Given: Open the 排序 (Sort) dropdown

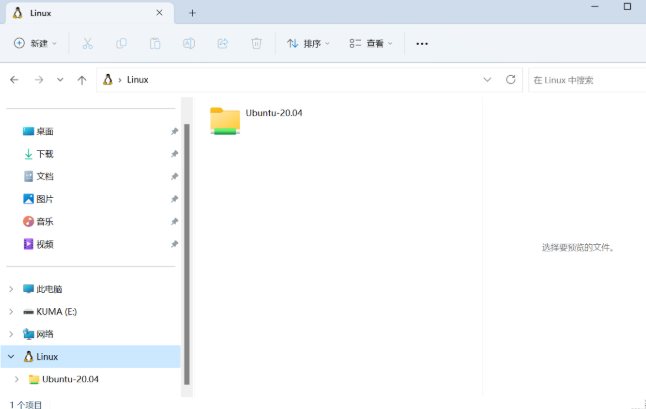Looking at the screenshot, I should (x=308, y=43).
